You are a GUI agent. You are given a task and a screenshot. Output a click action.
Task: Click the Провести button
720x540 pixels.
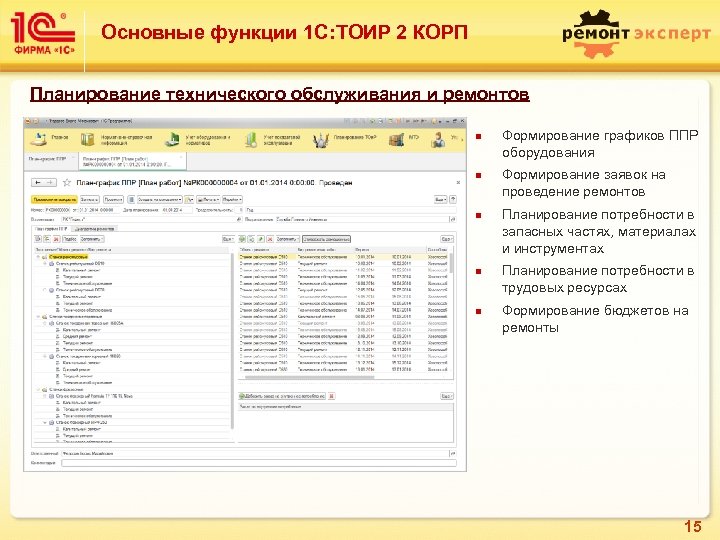pos(113,200)
